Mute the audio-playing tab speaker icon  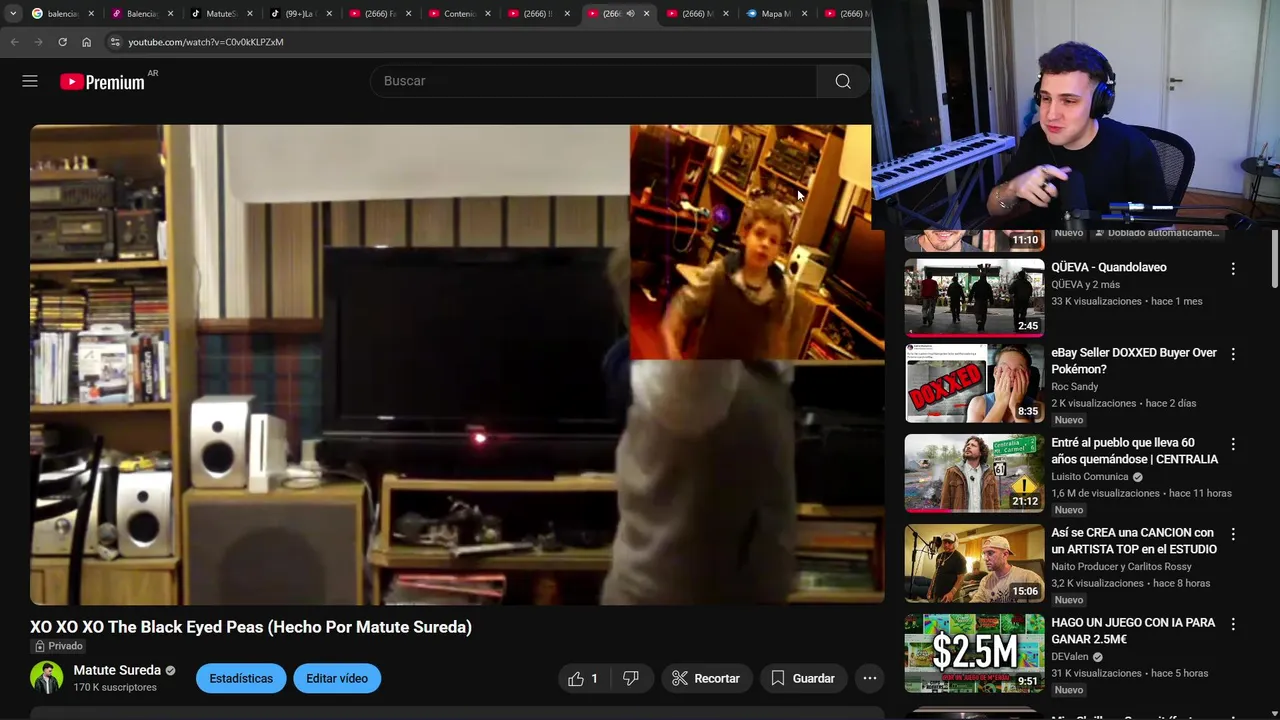(630, 14)
